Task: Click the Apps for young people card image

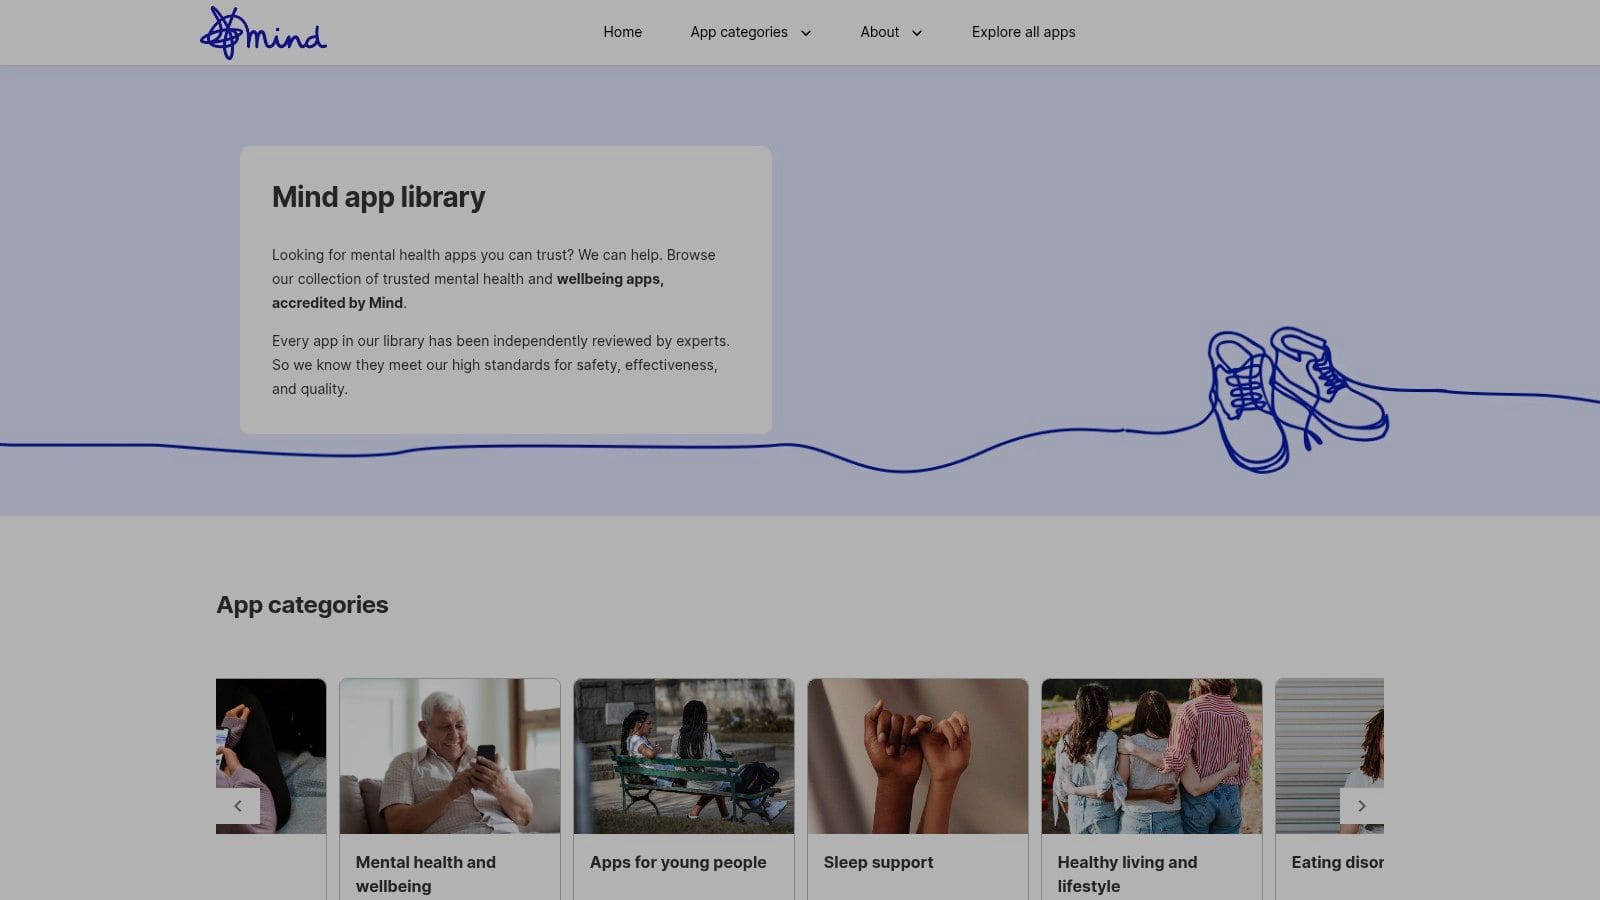Action: tap(684, 755)
